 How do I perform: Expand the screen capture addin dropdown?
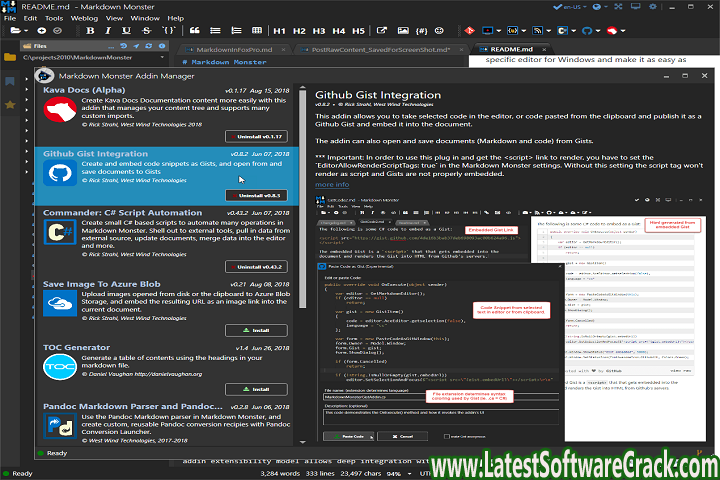[x=499, y=31]
